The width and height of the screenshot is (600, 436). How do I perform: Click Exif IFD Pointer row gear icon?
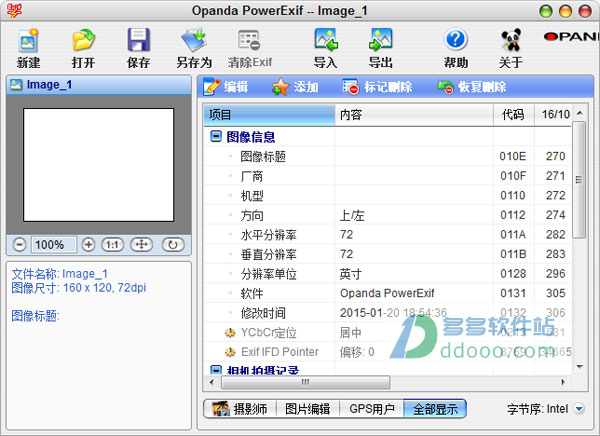(230, 352)
